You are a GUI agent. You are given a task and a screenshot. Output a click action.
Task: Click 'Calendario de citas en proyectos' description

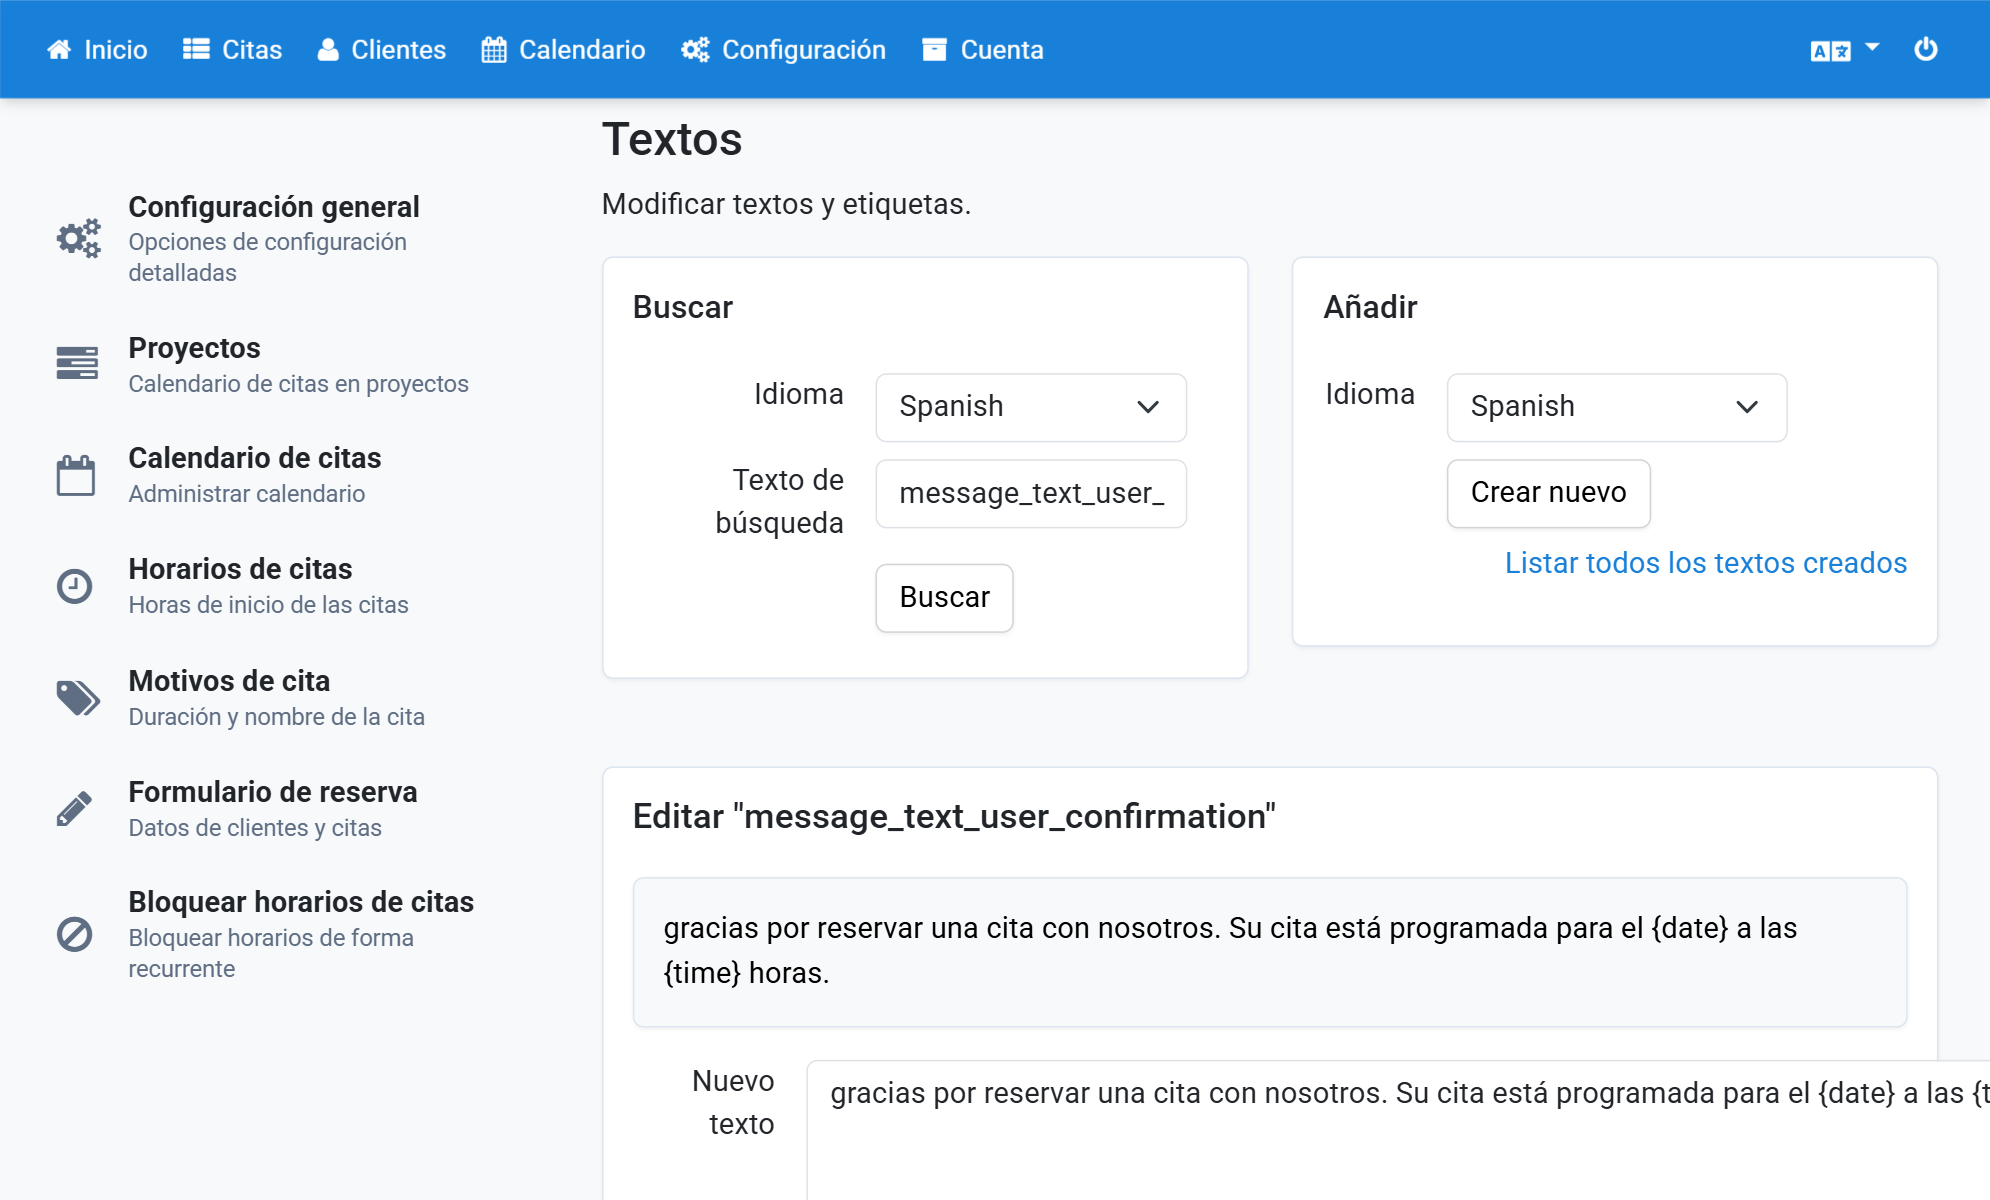tap(298, 384)
